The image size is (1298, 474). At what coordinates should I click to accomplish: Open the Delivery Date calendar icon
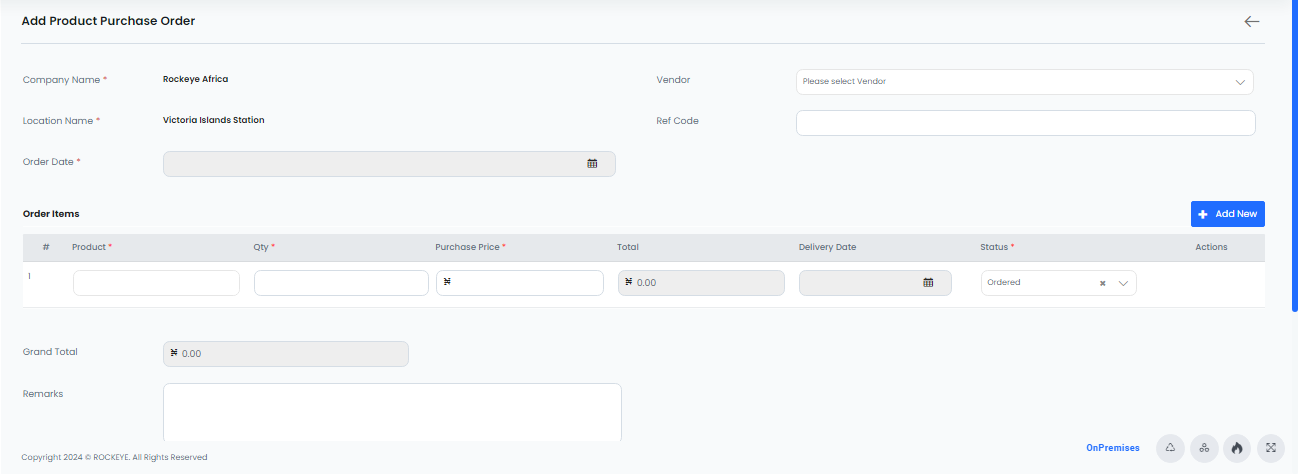(928, 283)
